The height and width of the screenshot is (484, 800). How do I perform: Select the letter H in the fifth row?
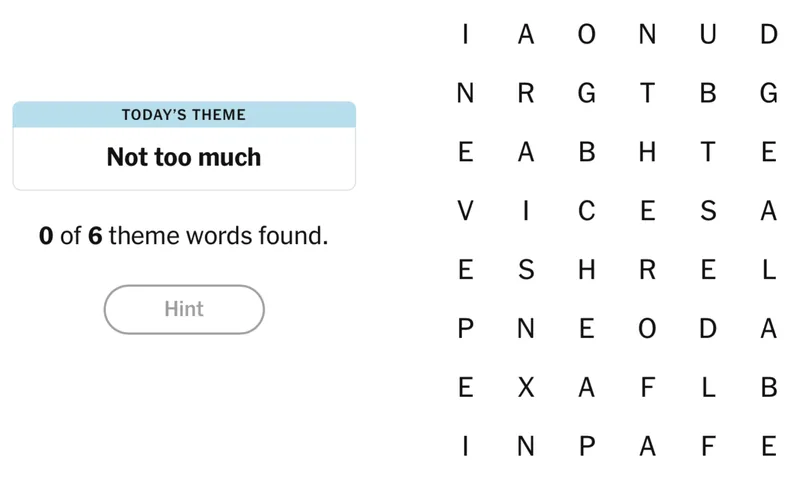[587, 270]
